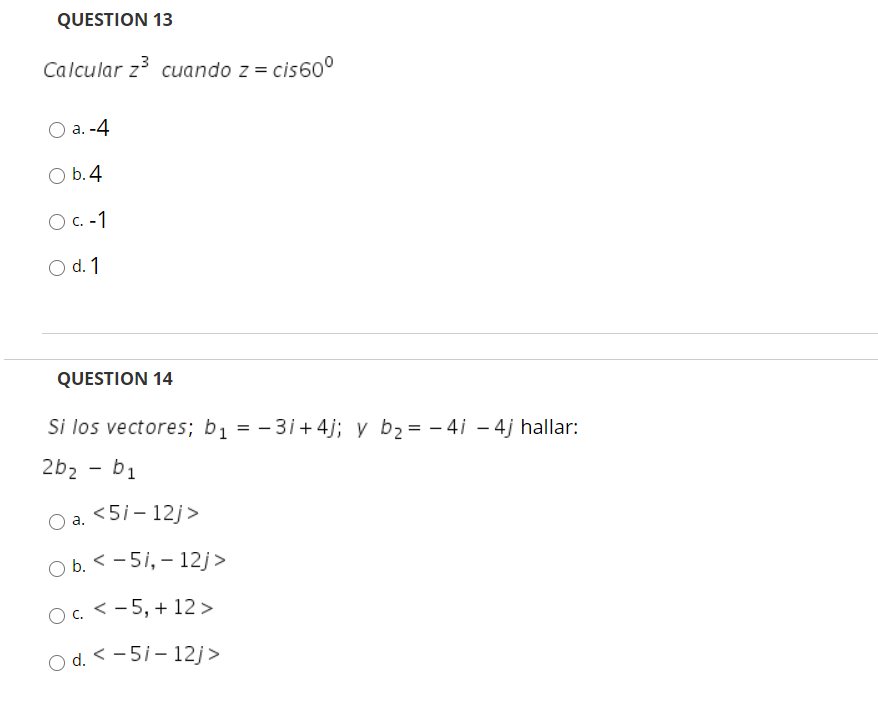This screenshot has width=878, height=710.
Task: Click the answer label 4 for option b
Action: tap(96, 173)
